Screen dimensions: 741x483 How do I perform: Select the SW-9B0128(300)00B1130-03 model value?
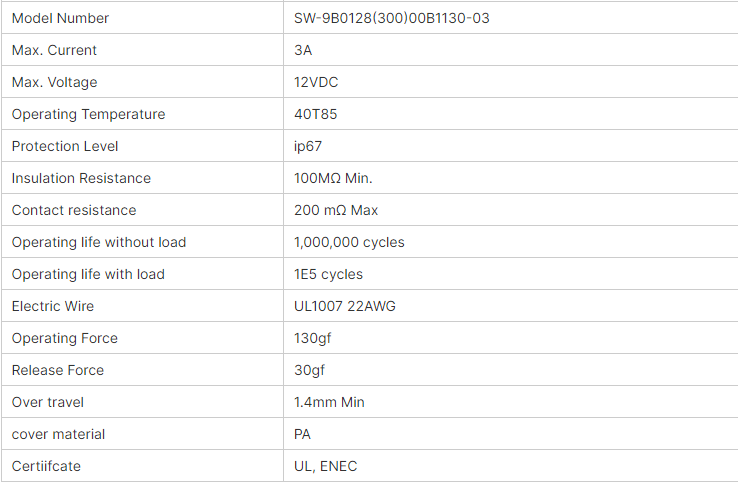pos(391,18)
